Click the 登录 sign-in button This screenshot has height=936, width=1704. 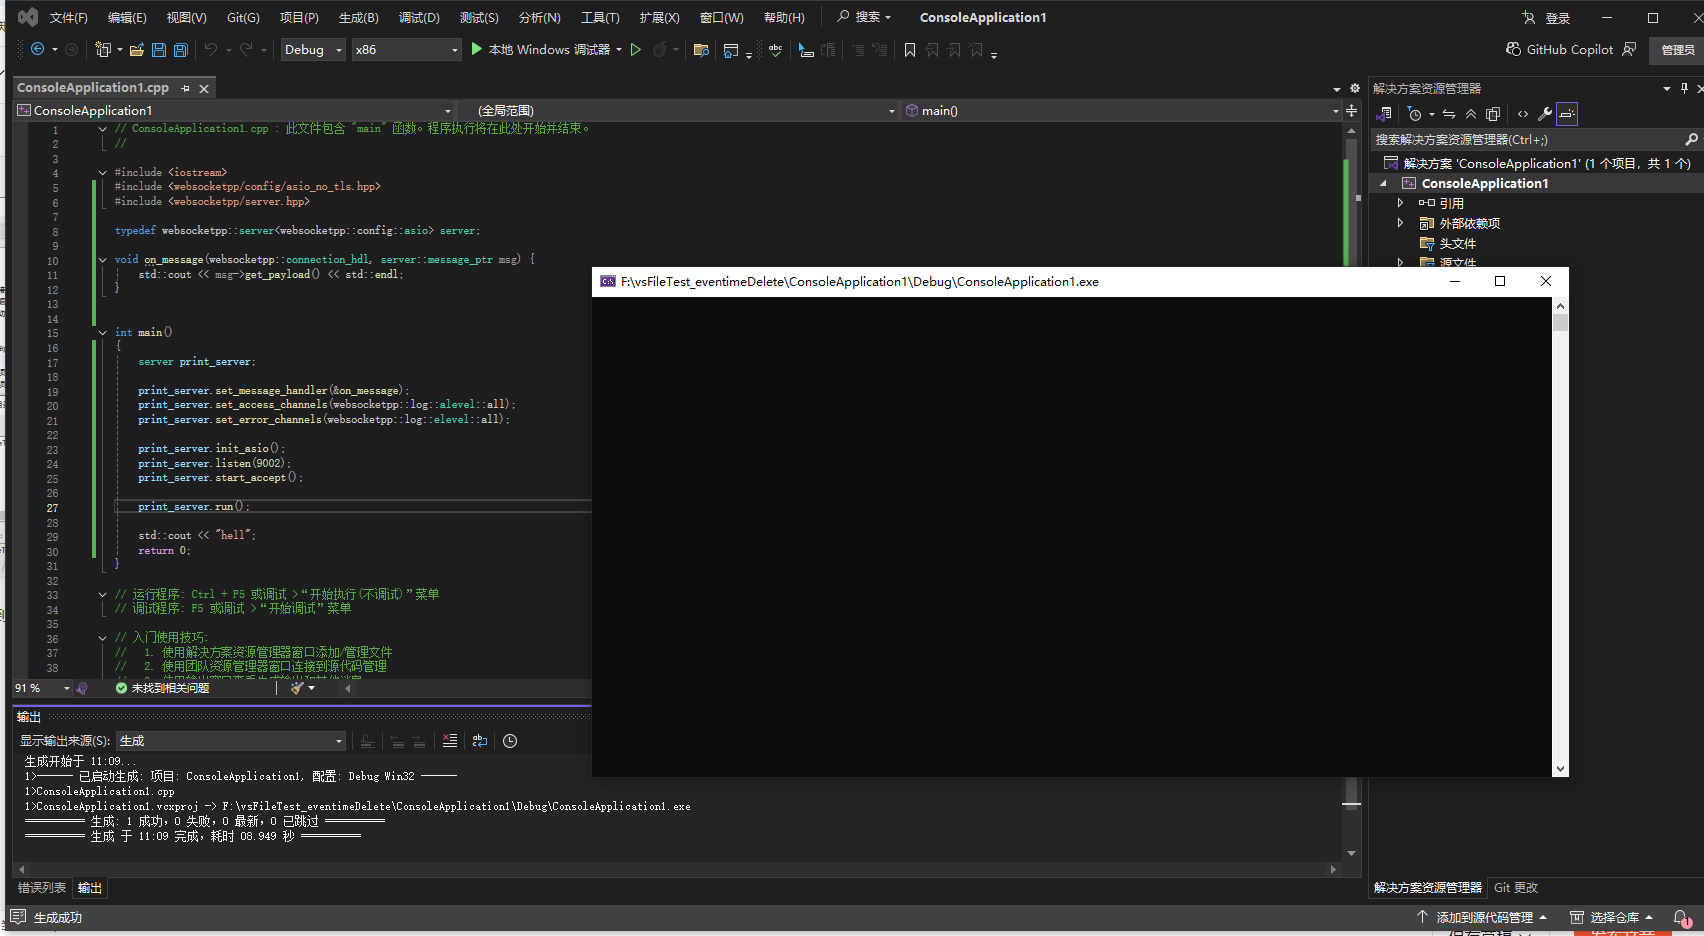[x=1546, y=18]
